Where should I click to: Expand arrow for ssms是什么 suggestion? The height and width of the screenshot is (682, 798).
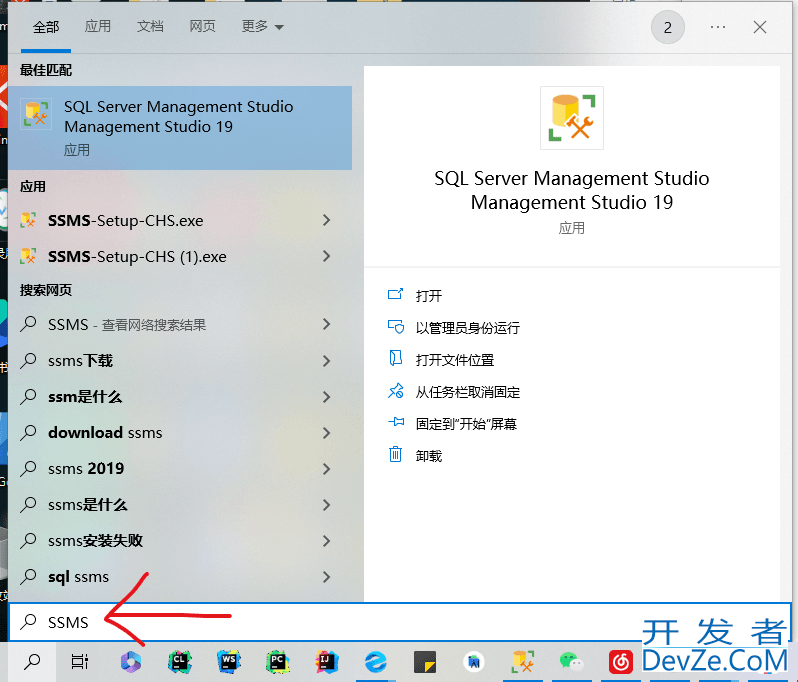326,505
